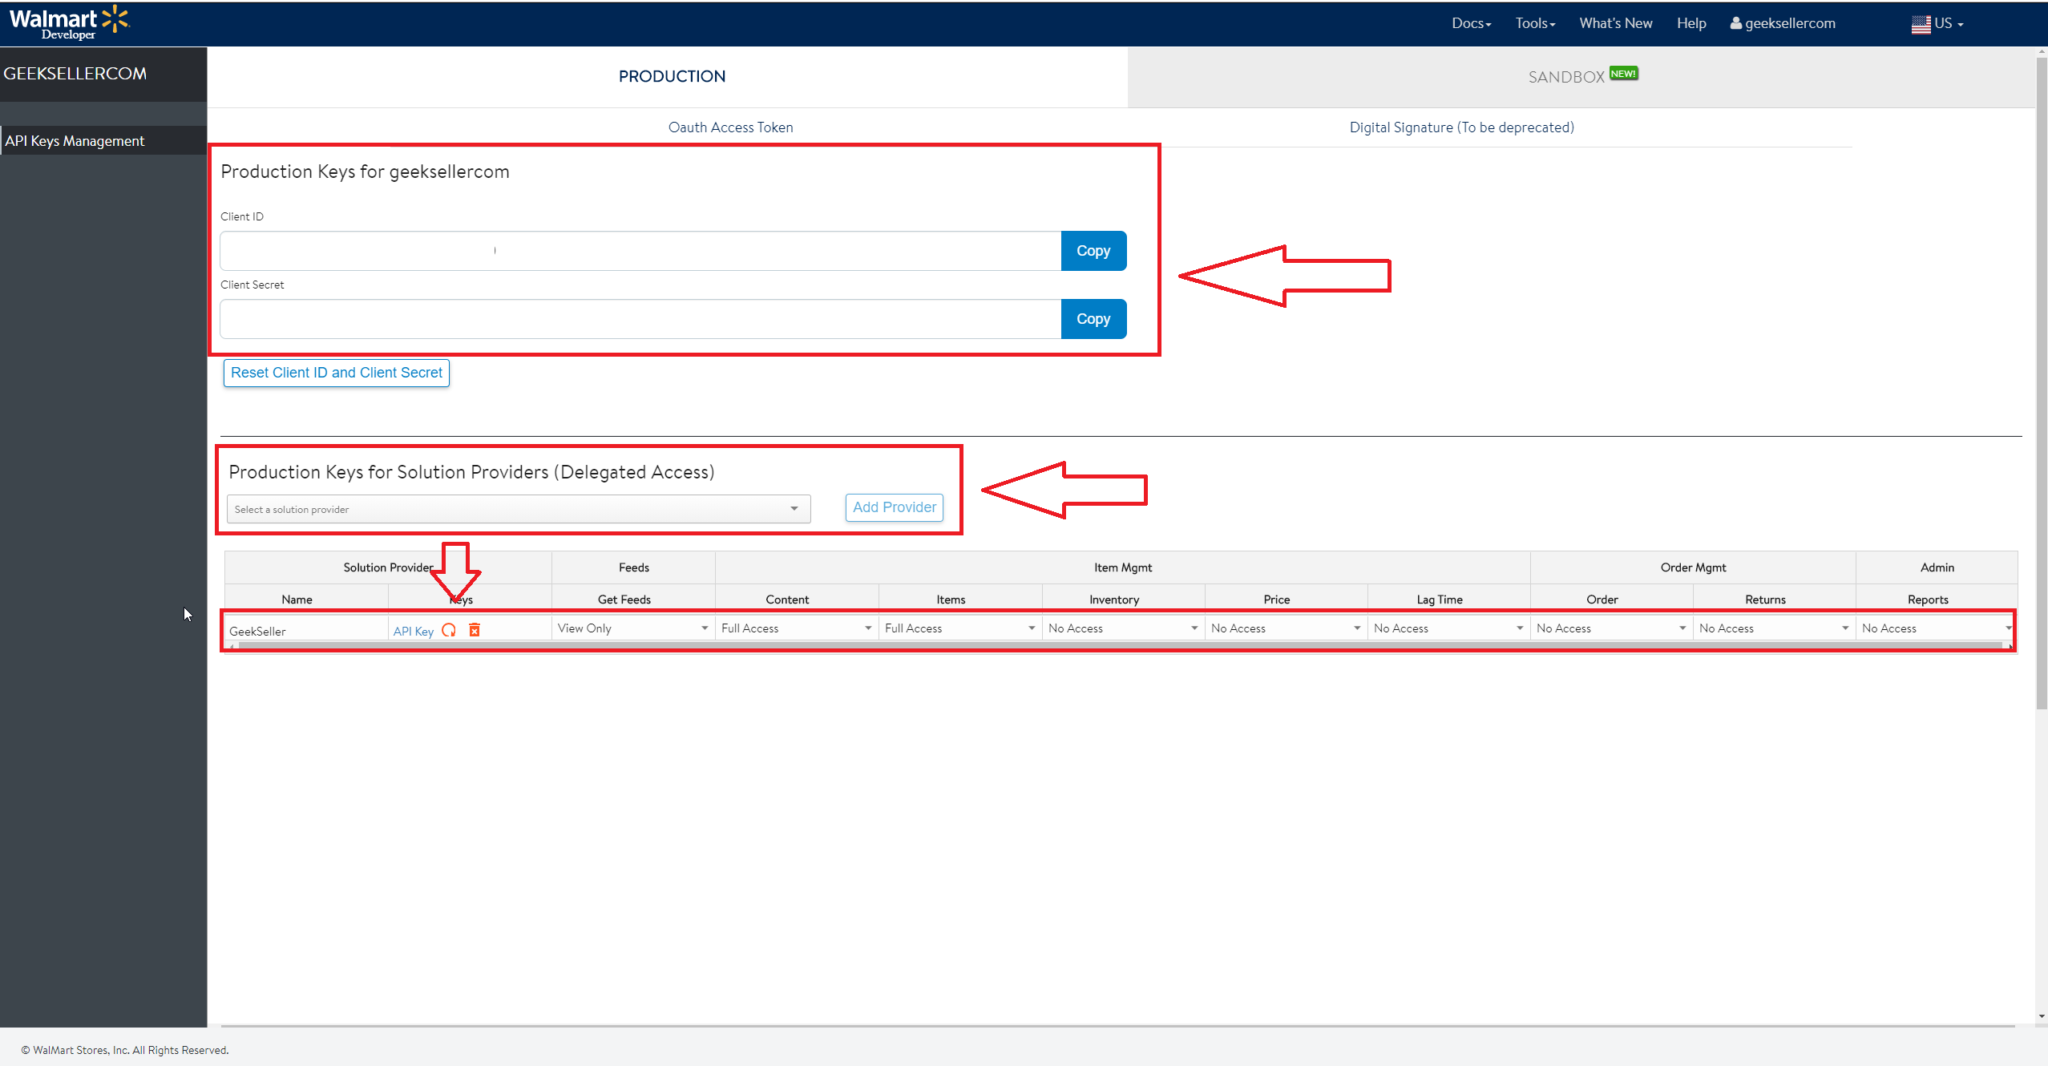Image resolution: width=2048 pixels, height=1066 pixels.
Task: Open the Tools menu
Action: click(x=1535, y=23)
